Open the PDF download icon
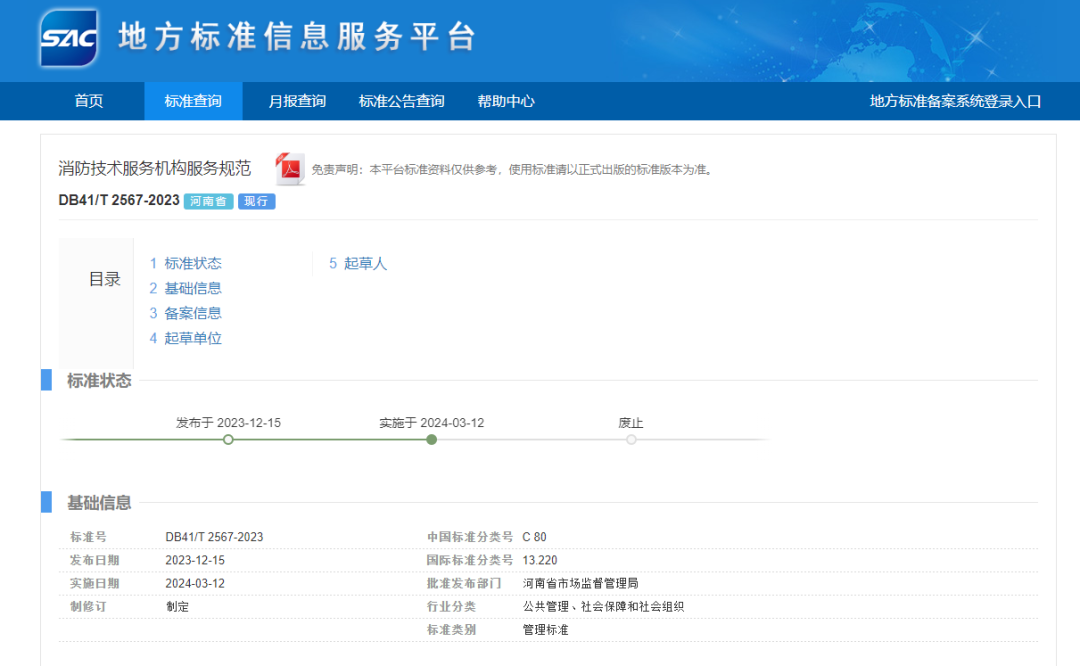This screenshot has width=1080, height=666. pyautogui.click(x=291, y=168)
